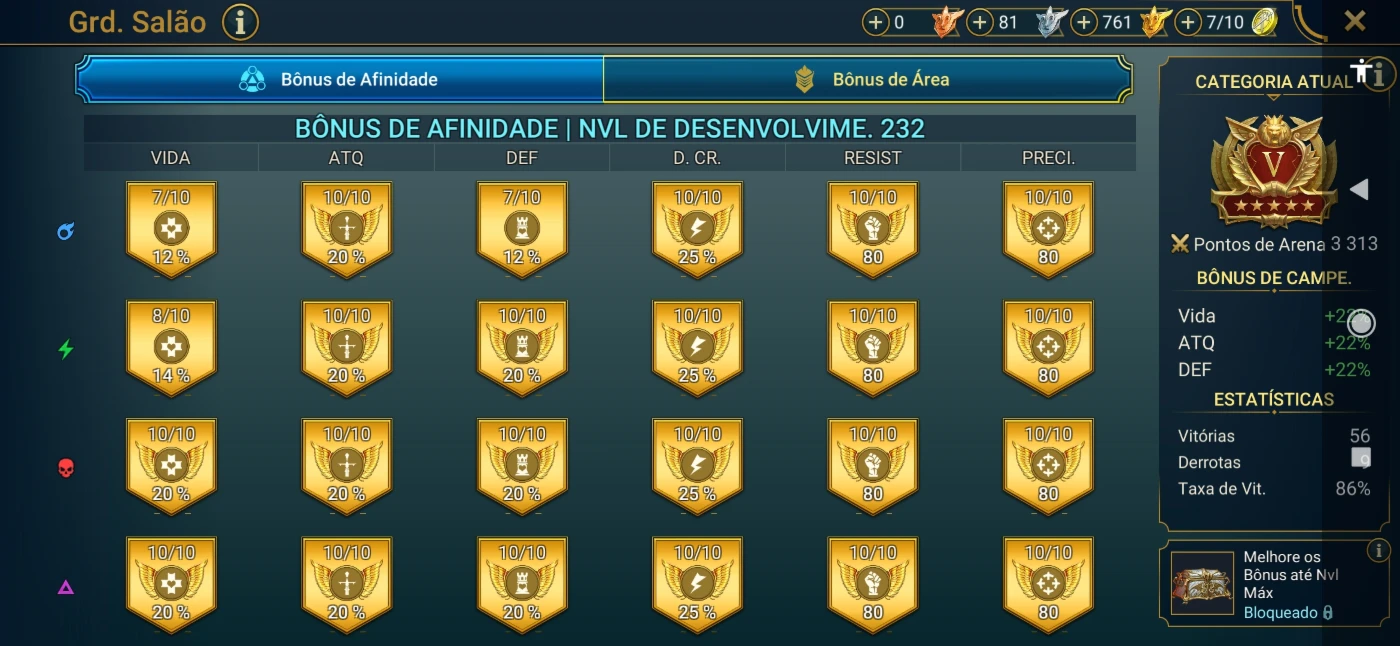The image size is (1400, 646).
Task: Select Spirit affinity VIDA 8/10 badge
Action: 171,348
